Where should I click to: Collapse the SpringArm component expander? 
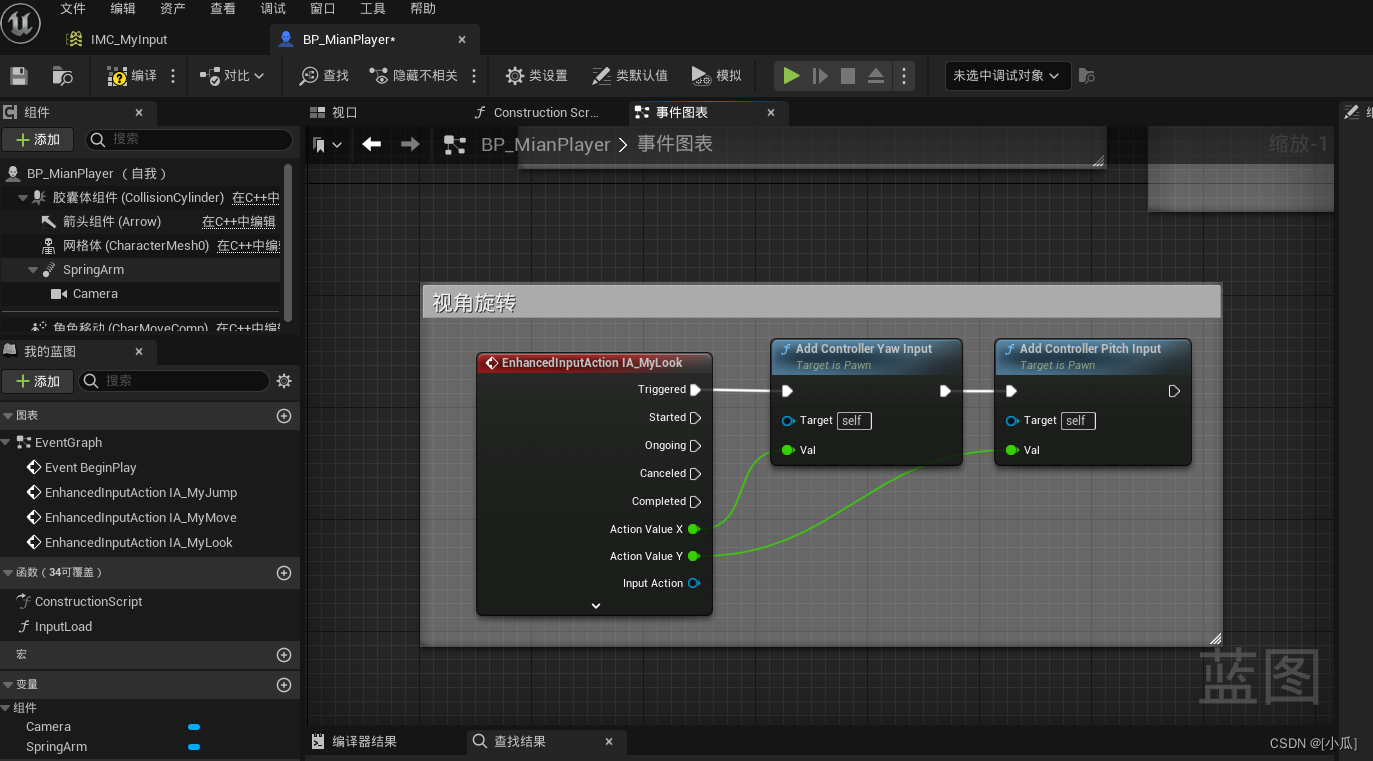click(33, 270)
